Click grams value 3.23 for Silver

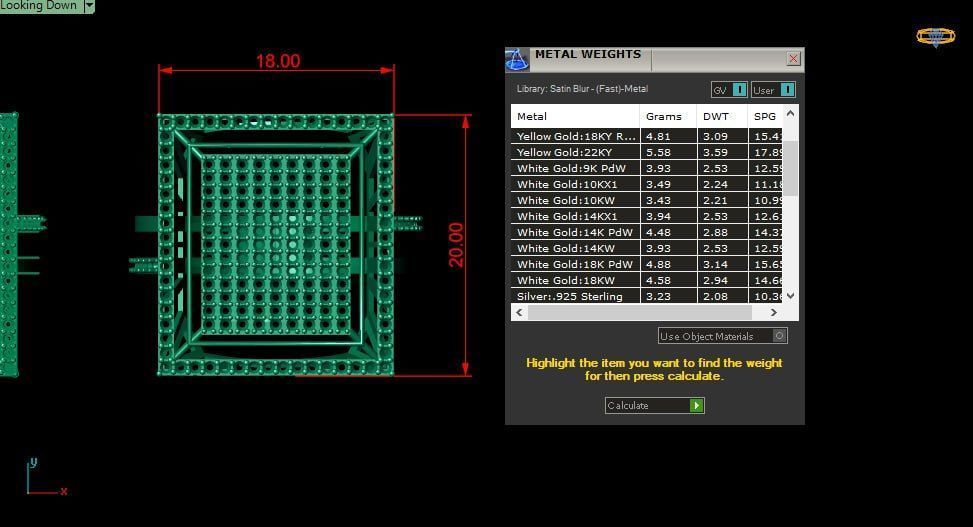[x=658, y=296]
